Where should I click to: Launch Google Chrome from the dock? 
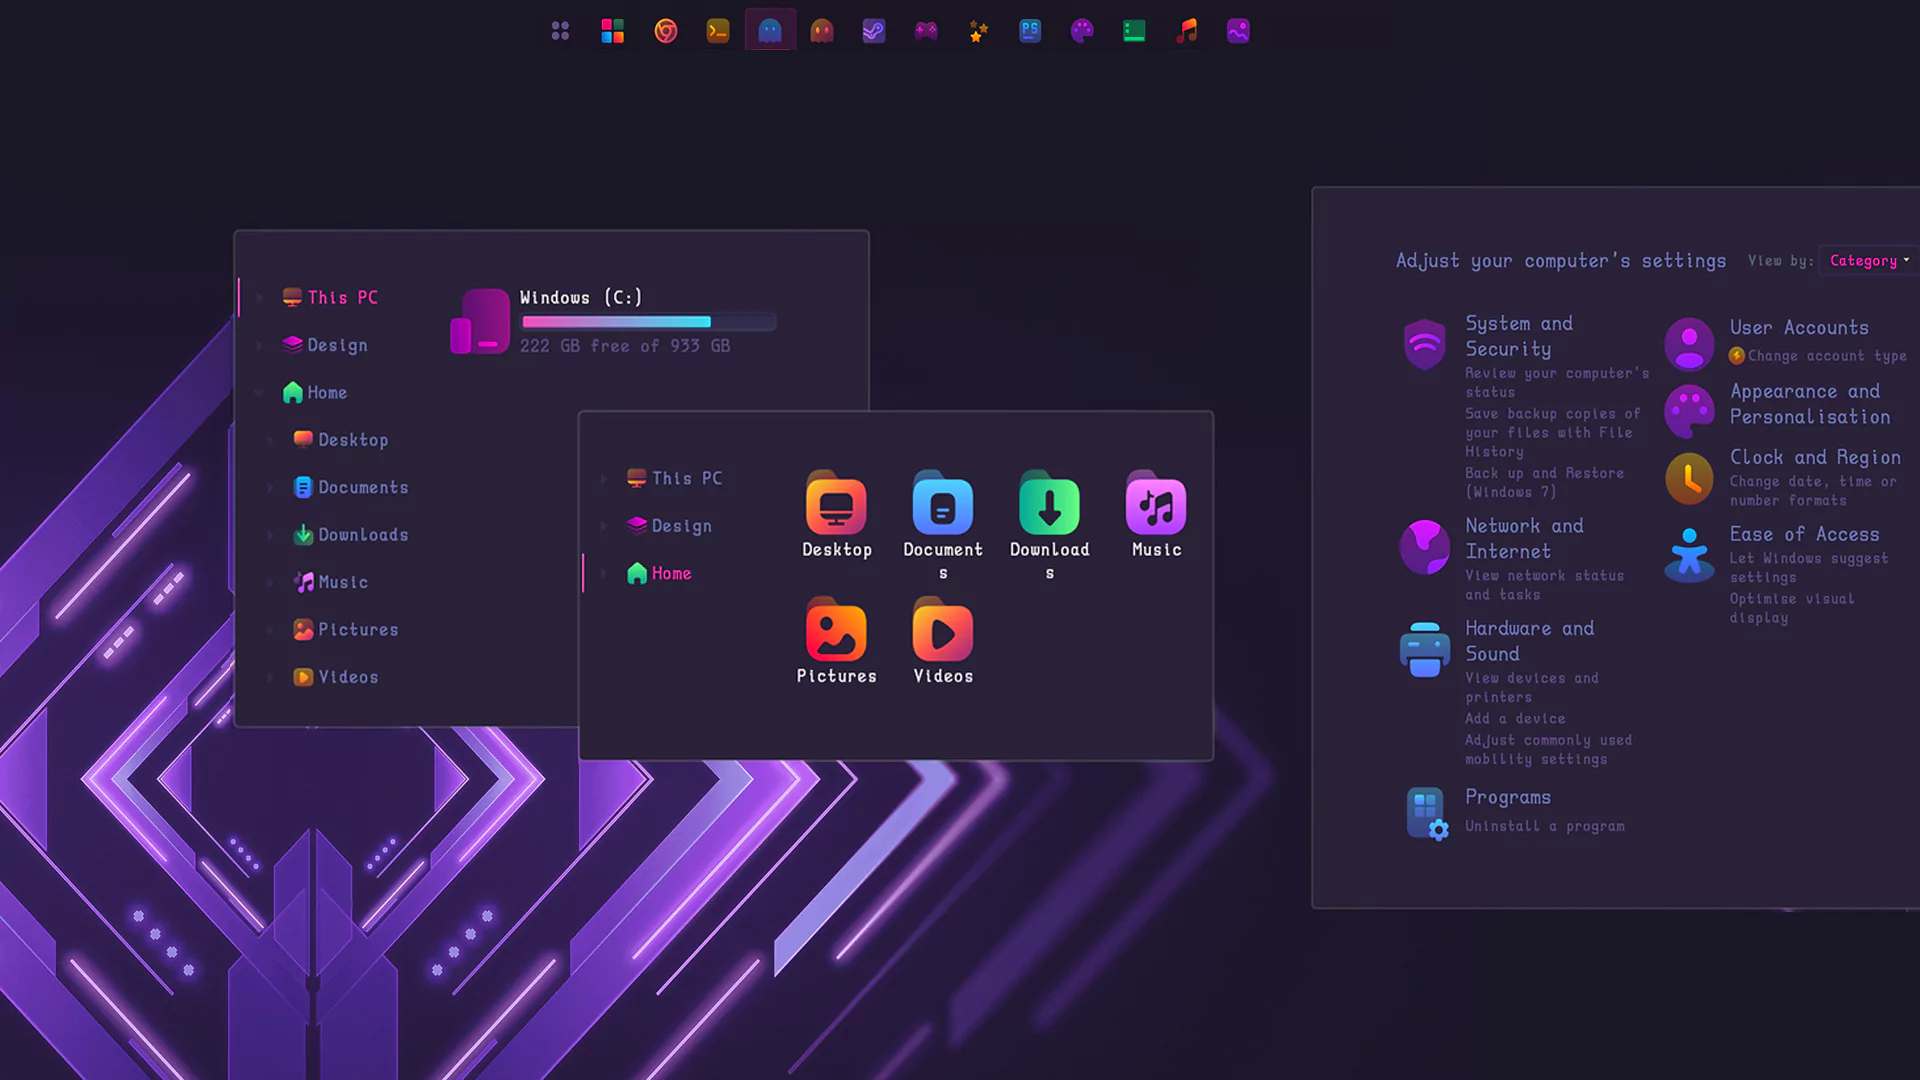[x=667, y=30]
